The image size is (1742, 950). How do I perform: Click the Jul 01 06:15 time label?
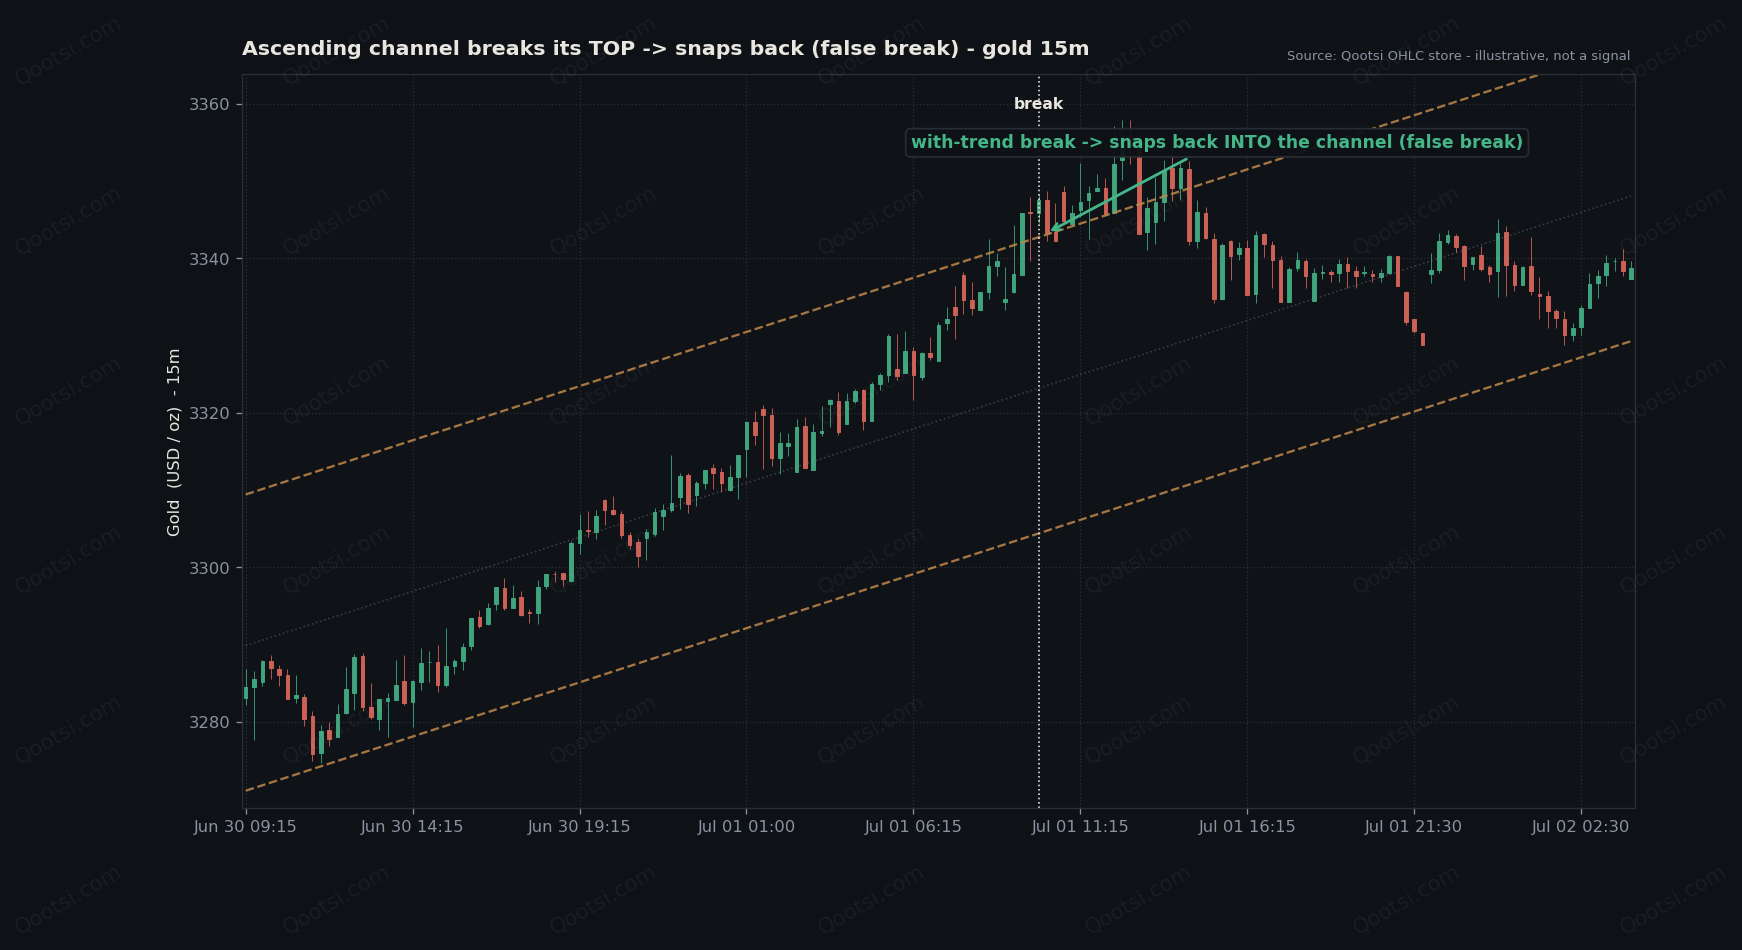point(913,827)
